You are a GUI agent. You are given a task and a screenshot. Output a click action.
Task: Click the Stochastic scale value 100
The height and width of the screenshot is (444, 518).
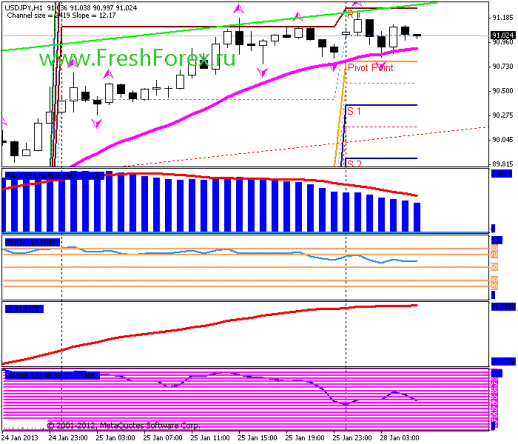(x=497, y=373)
